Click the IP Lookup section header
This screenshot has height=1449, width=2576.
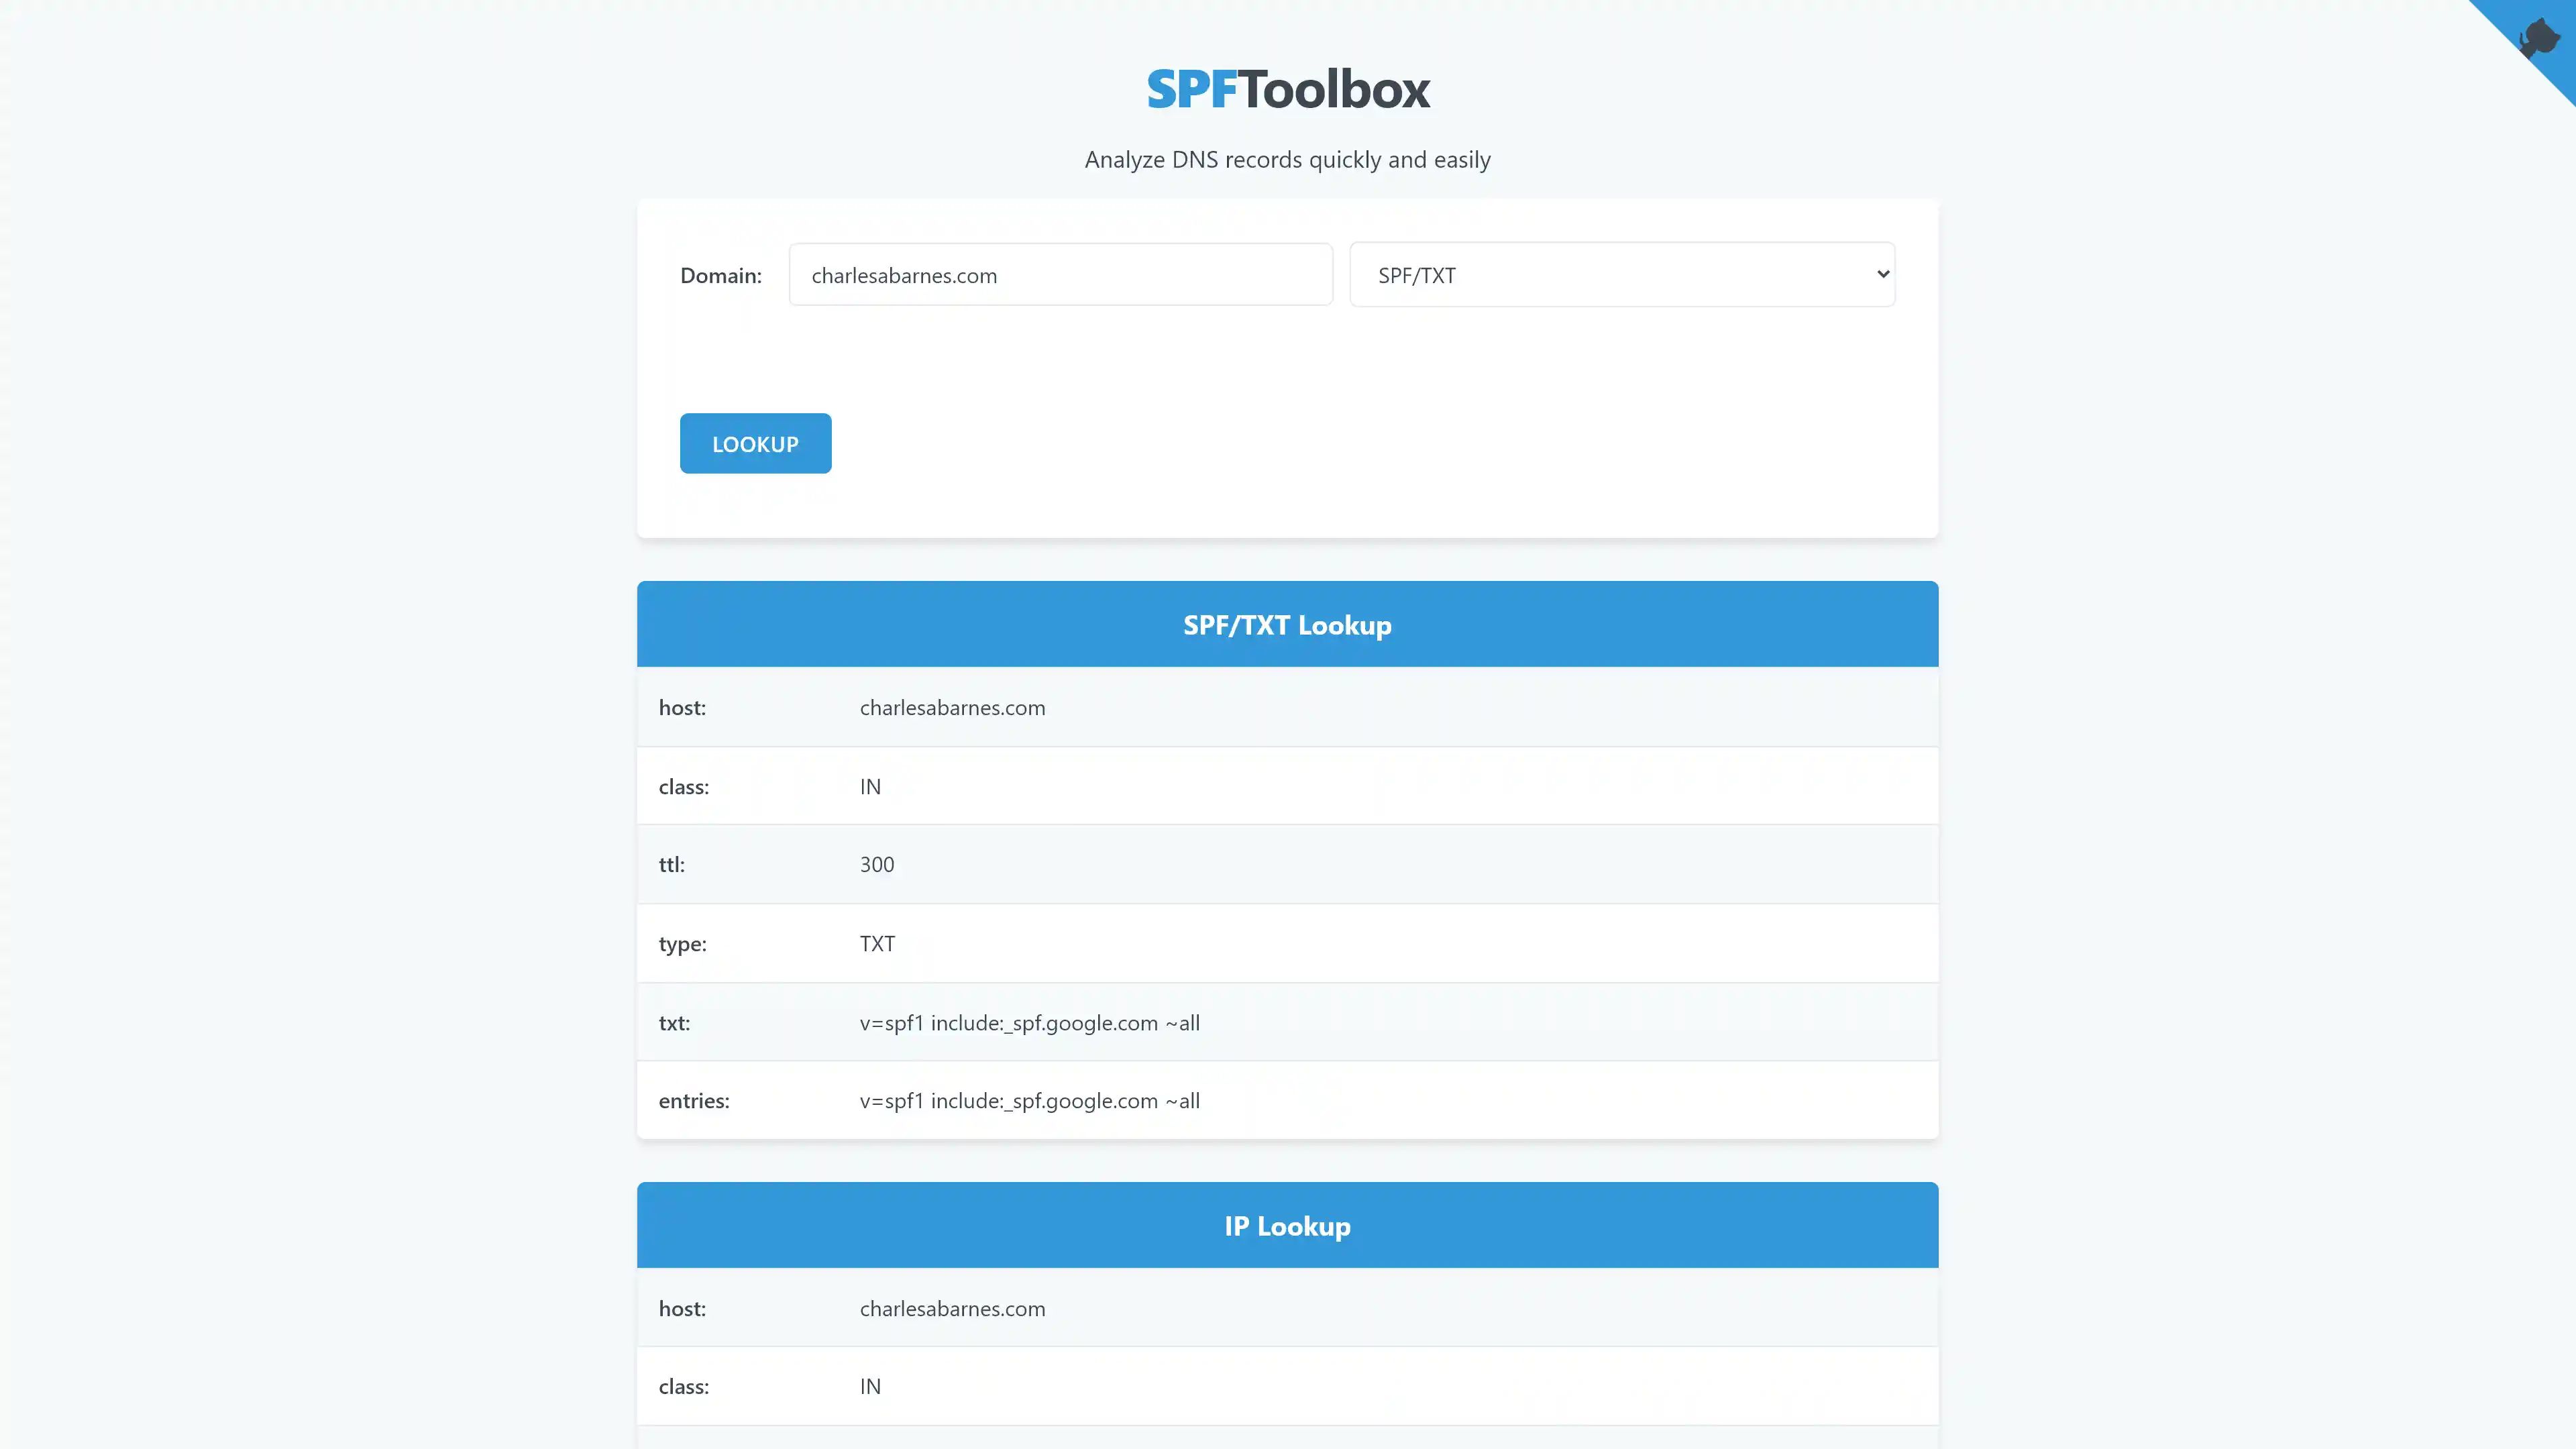[x=1287, y=1226]
